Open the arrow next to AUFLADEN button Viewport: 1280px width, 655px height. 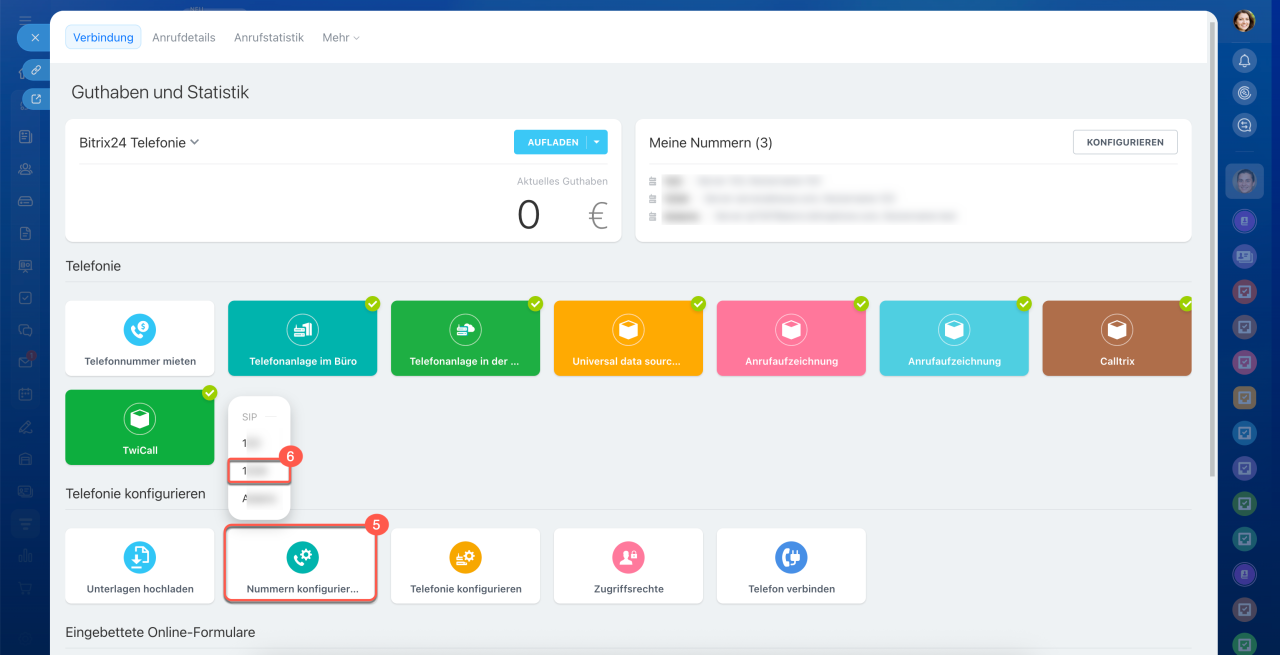(597, 142)
